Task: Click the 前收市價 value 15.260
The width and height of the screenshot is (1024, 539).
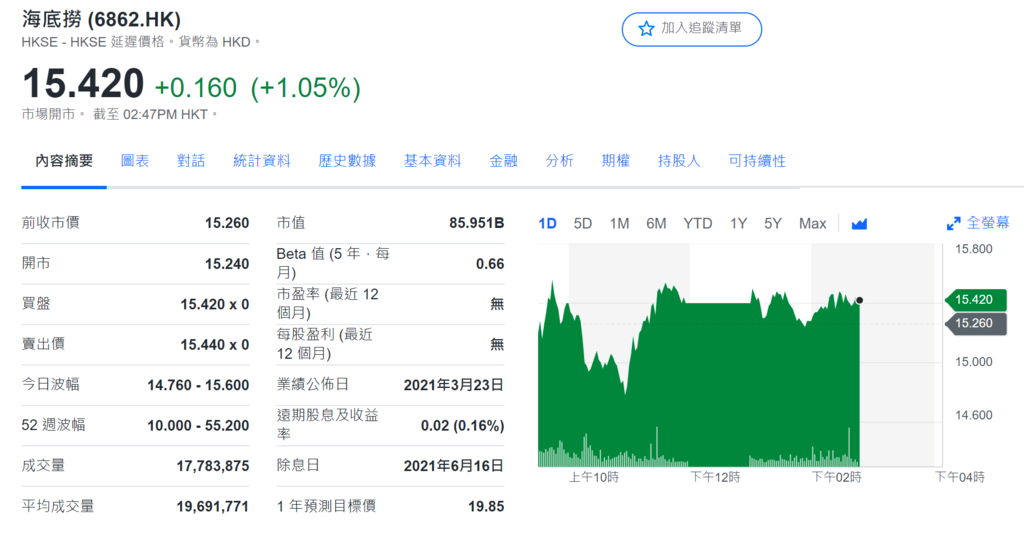Action: point(227,223)
